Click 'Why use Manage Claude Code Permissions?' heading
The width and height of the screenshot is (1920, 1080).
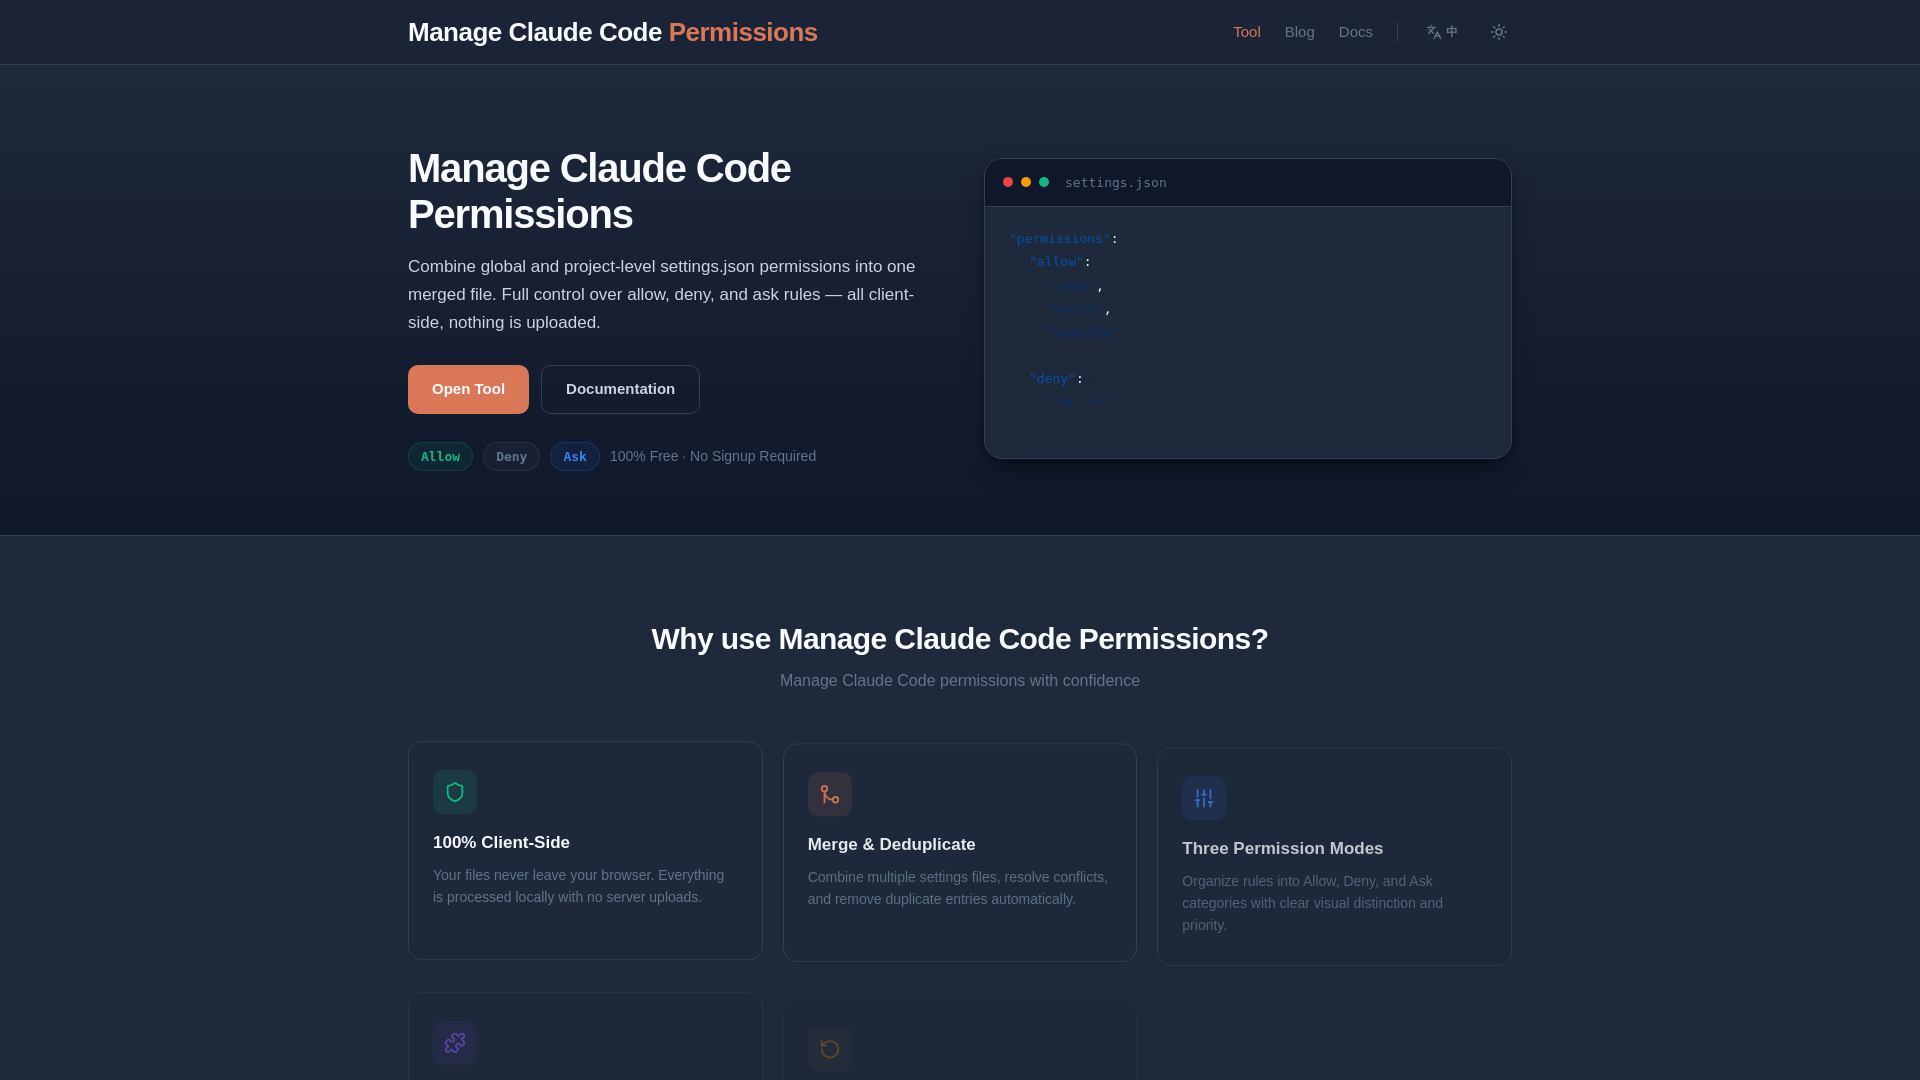960,639
